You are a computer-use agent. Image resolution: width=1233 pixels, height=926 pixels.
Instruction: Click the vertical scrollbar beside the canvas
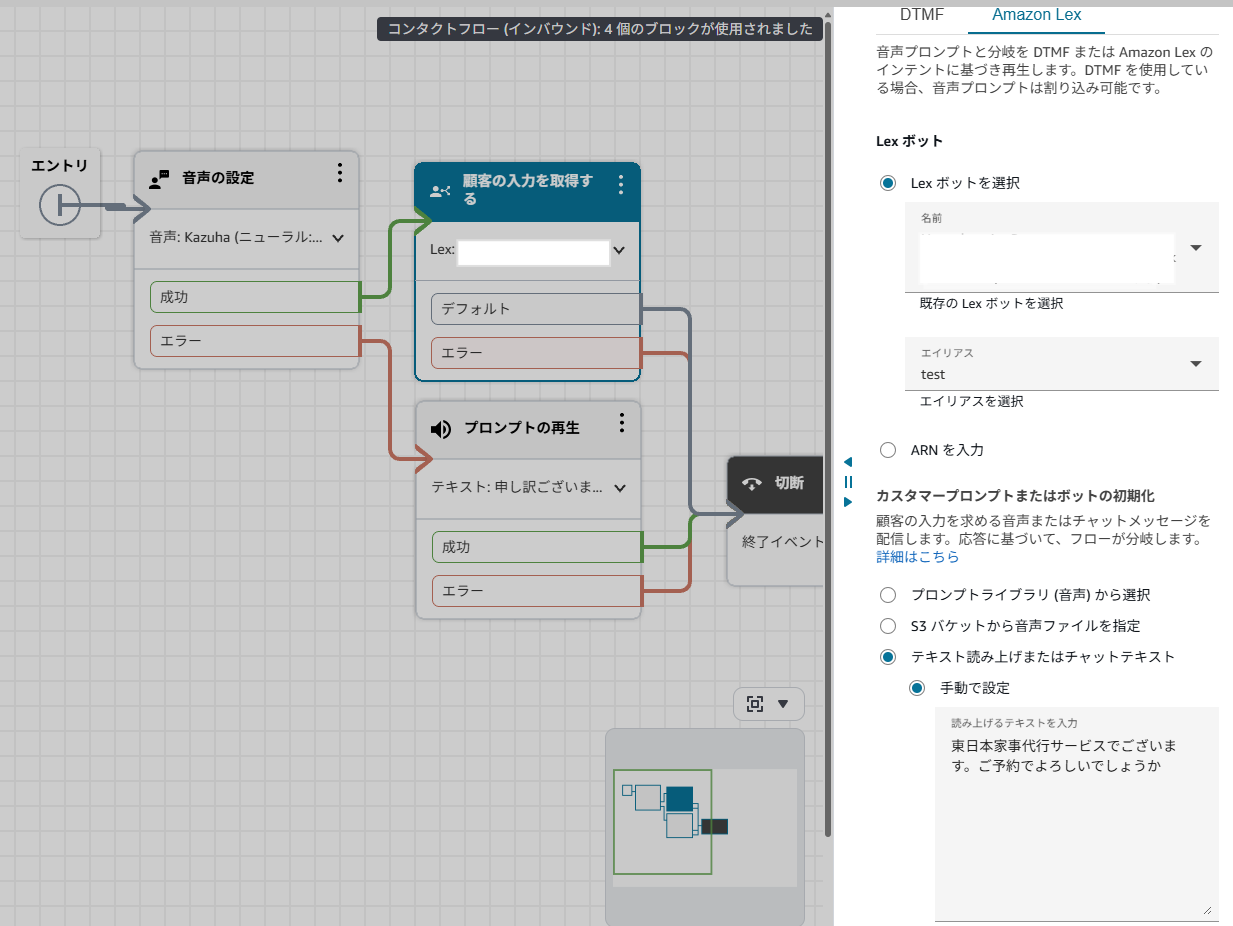click(x=827, y=400)
